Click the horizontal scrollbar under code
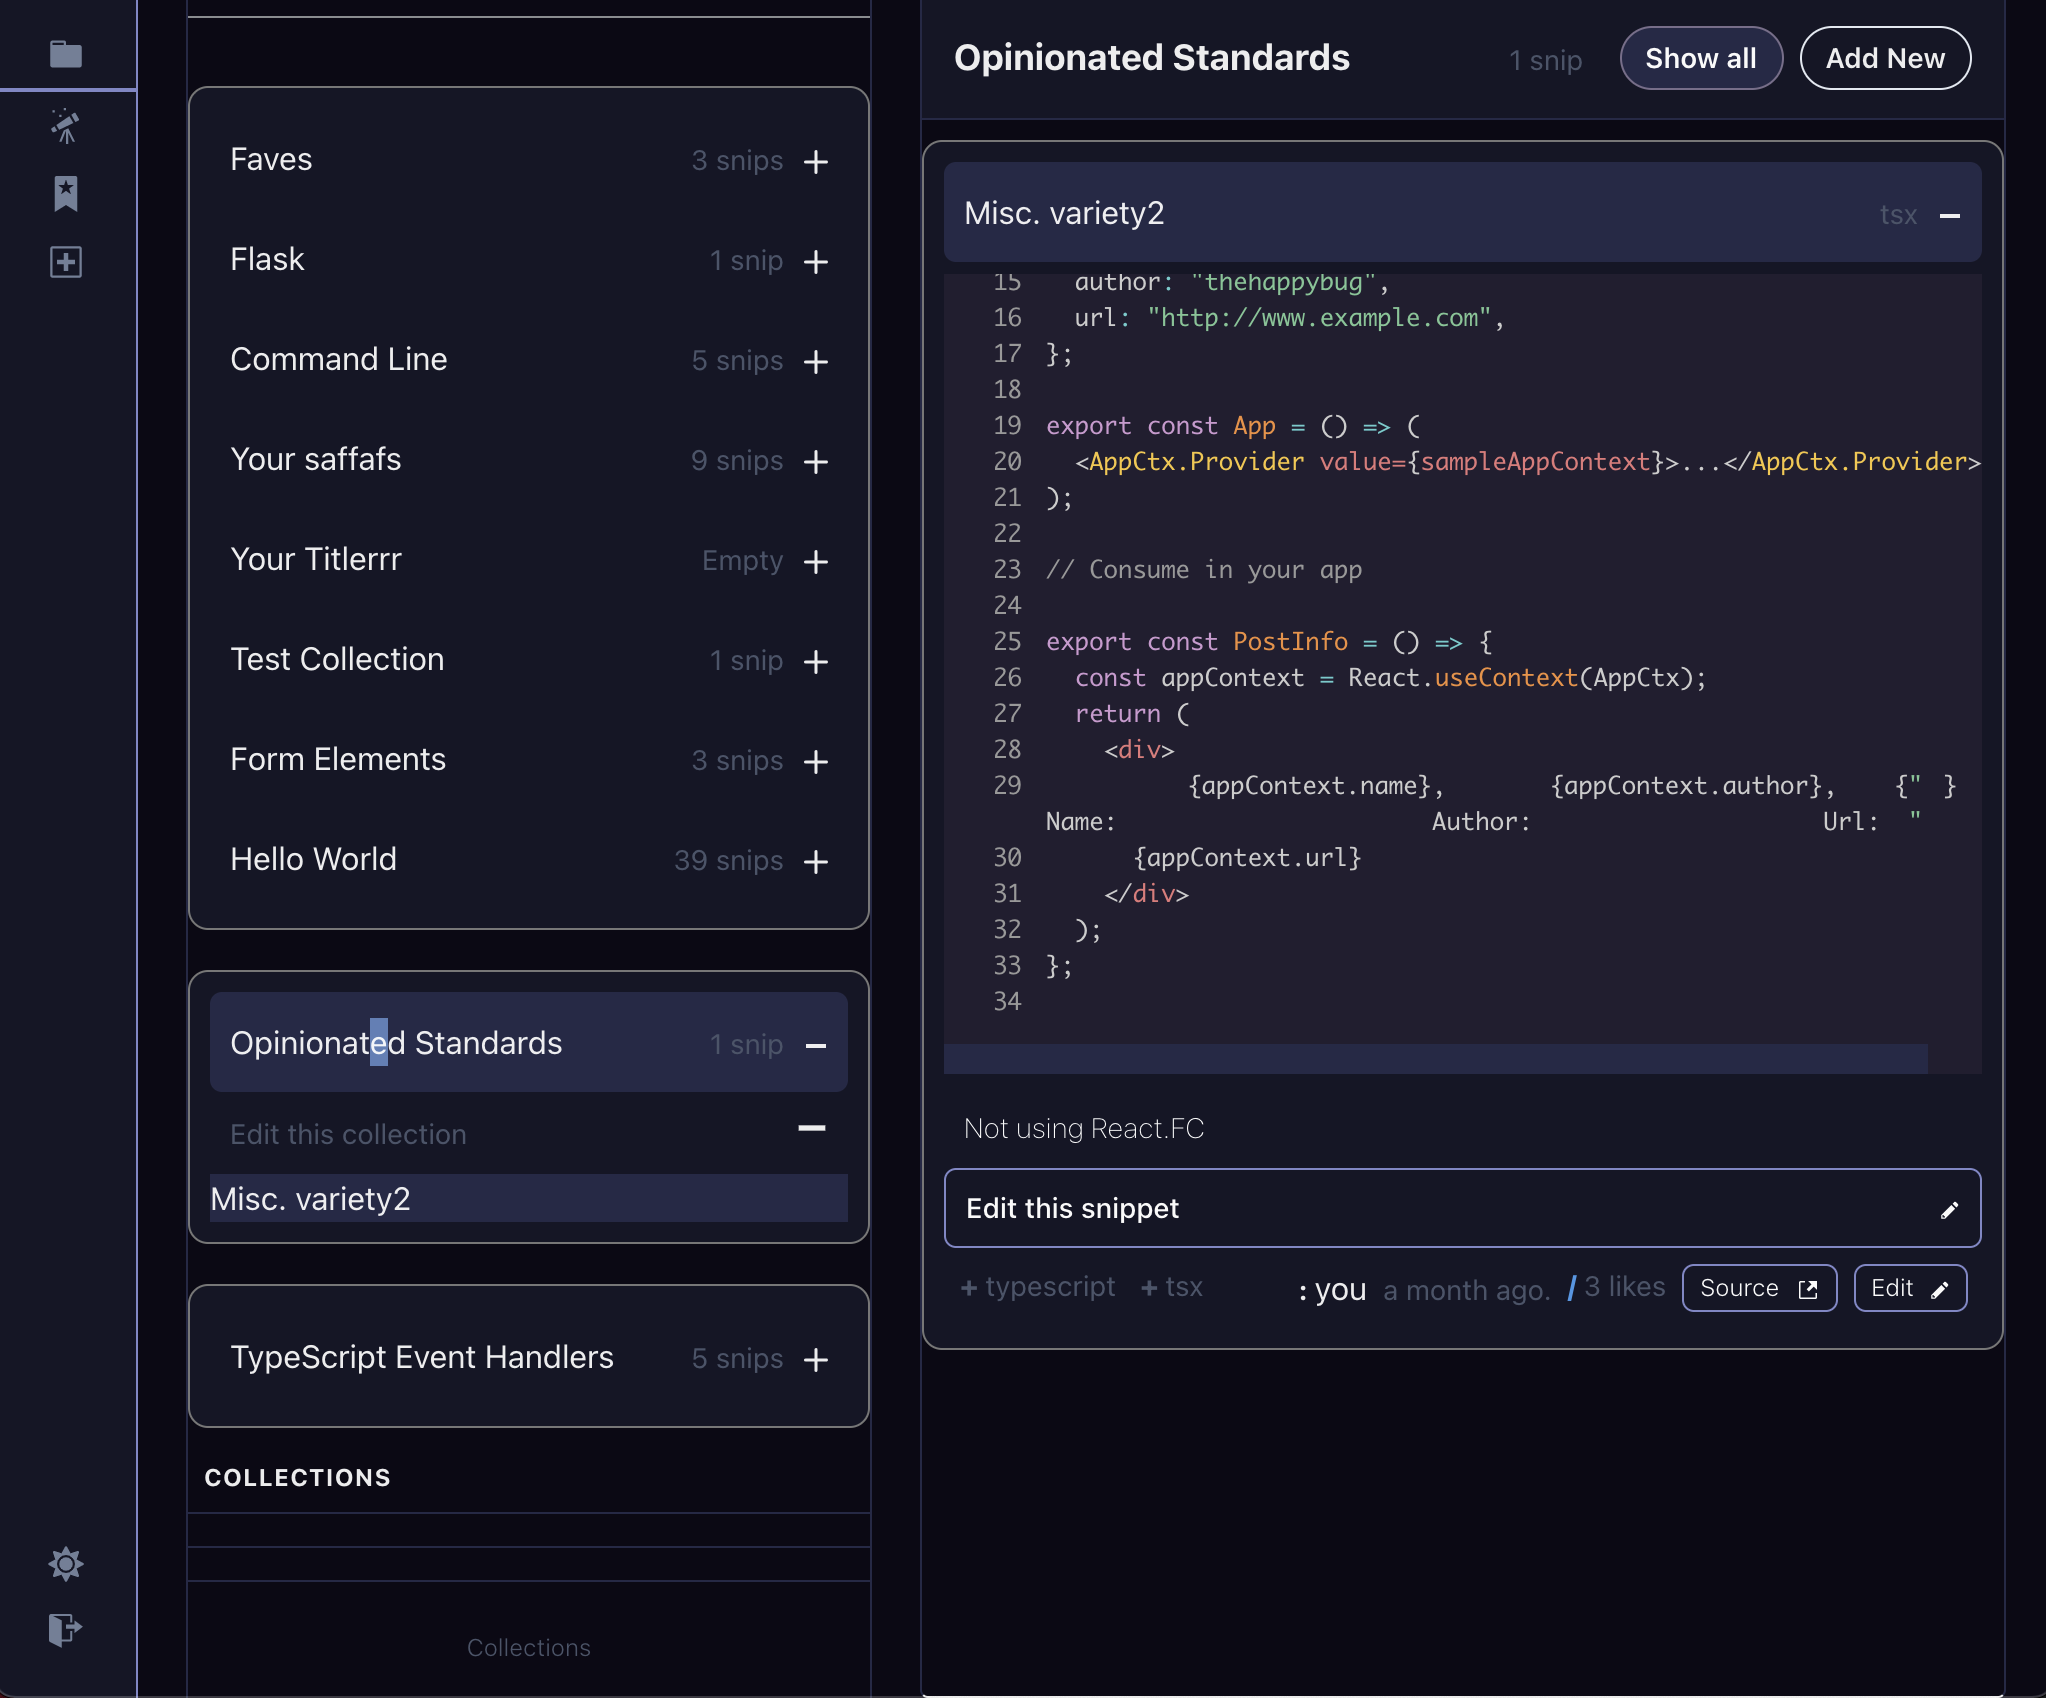 [1434, 1059]
